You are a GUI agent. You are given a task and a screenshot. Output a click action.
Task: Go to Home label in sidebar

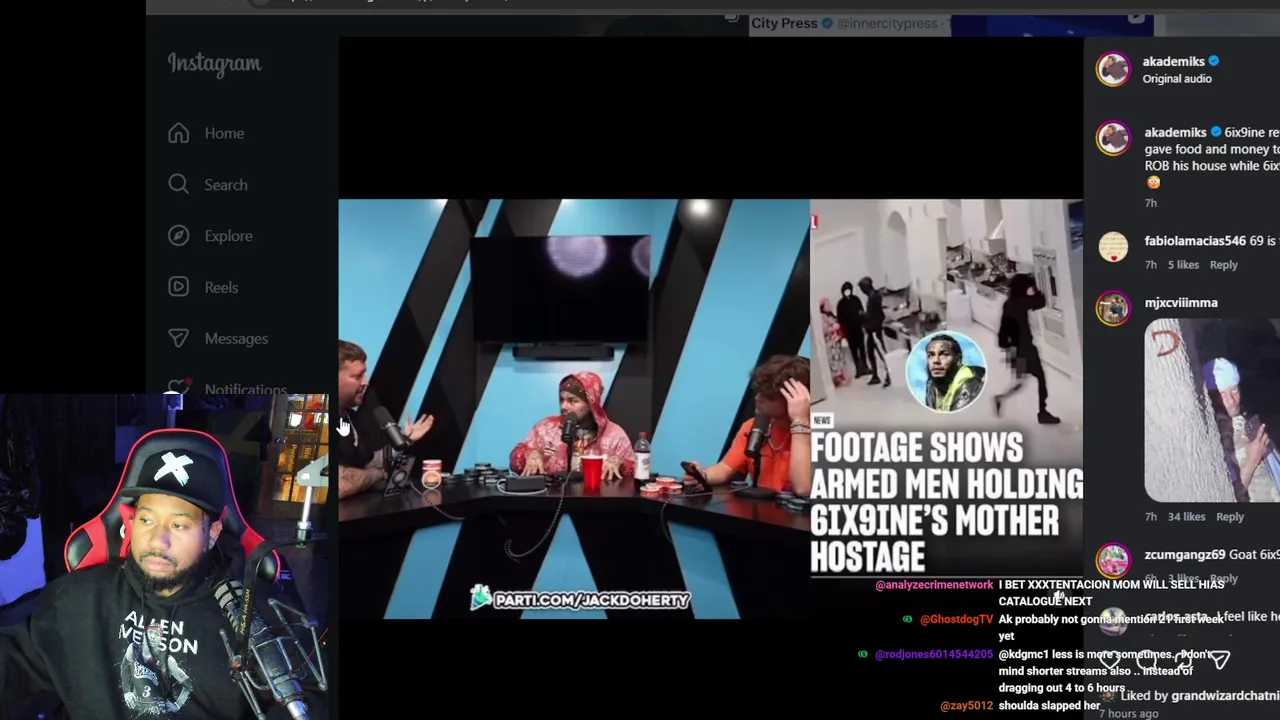(x=224, y=133)
